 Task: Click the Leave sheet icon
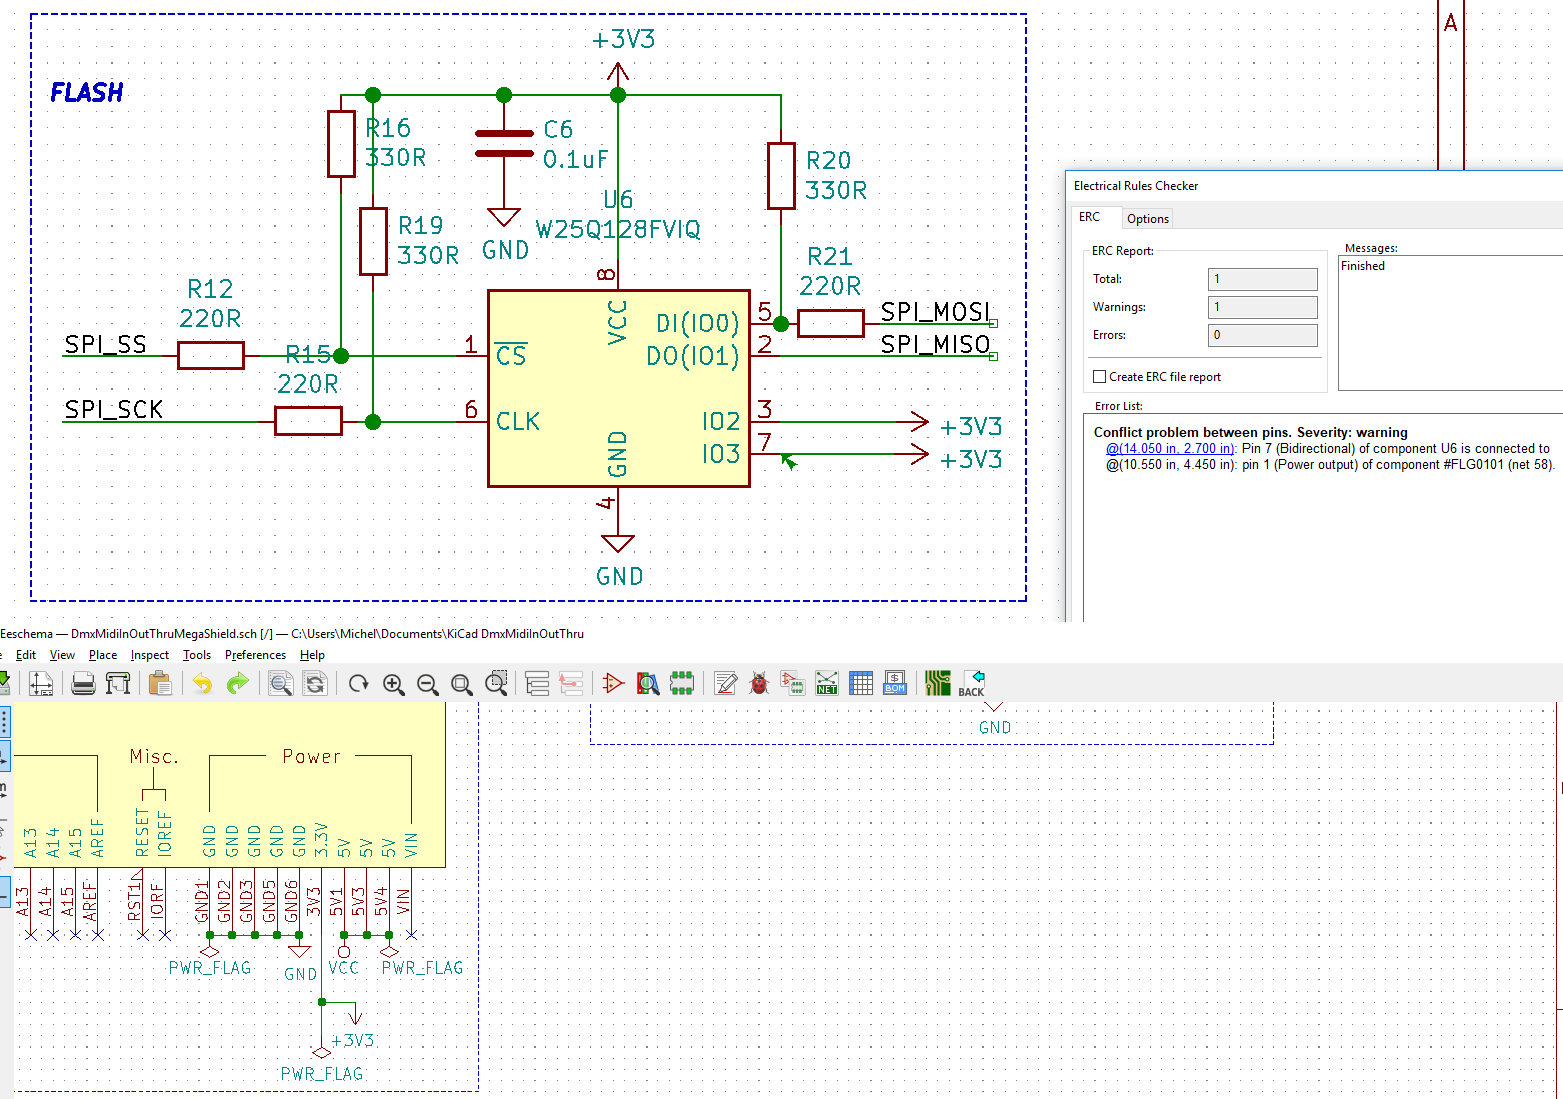click(571, 684)
